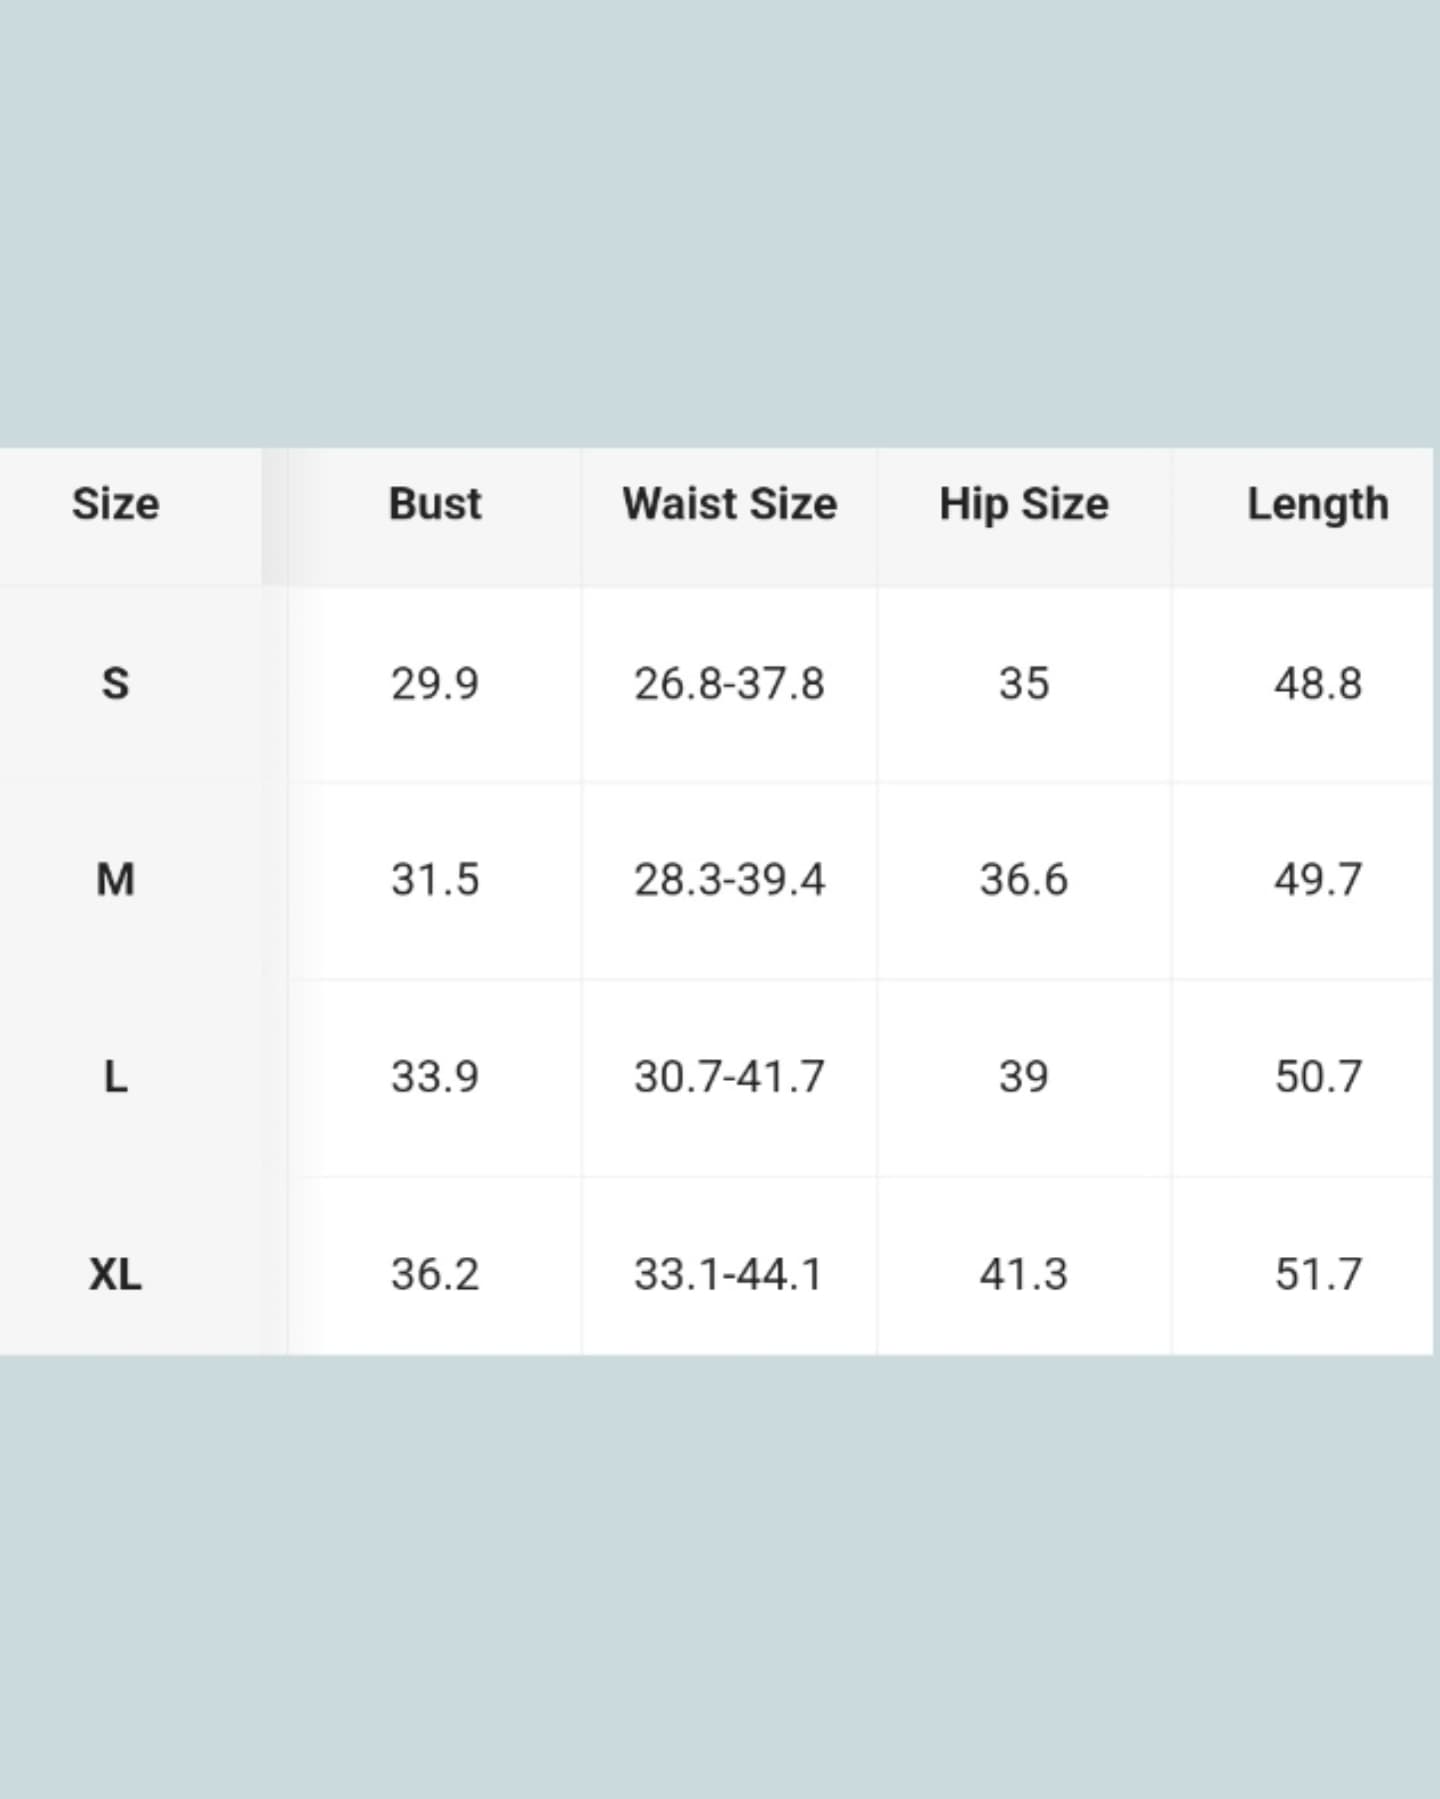Click the 29.9 bust measurement cell

[x=435, y=684]
